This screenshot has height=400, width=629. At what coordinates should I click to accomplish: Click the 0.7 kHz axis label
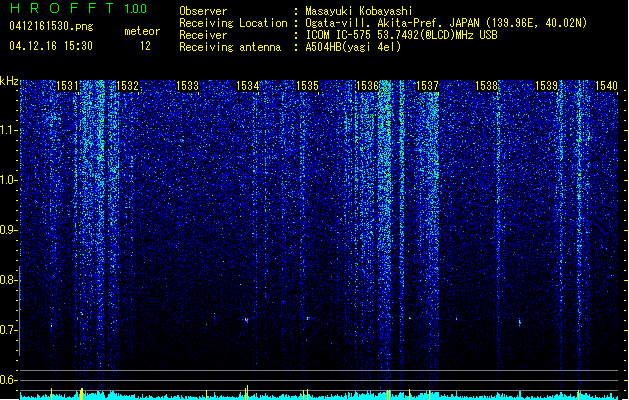(x=9, y=330)
